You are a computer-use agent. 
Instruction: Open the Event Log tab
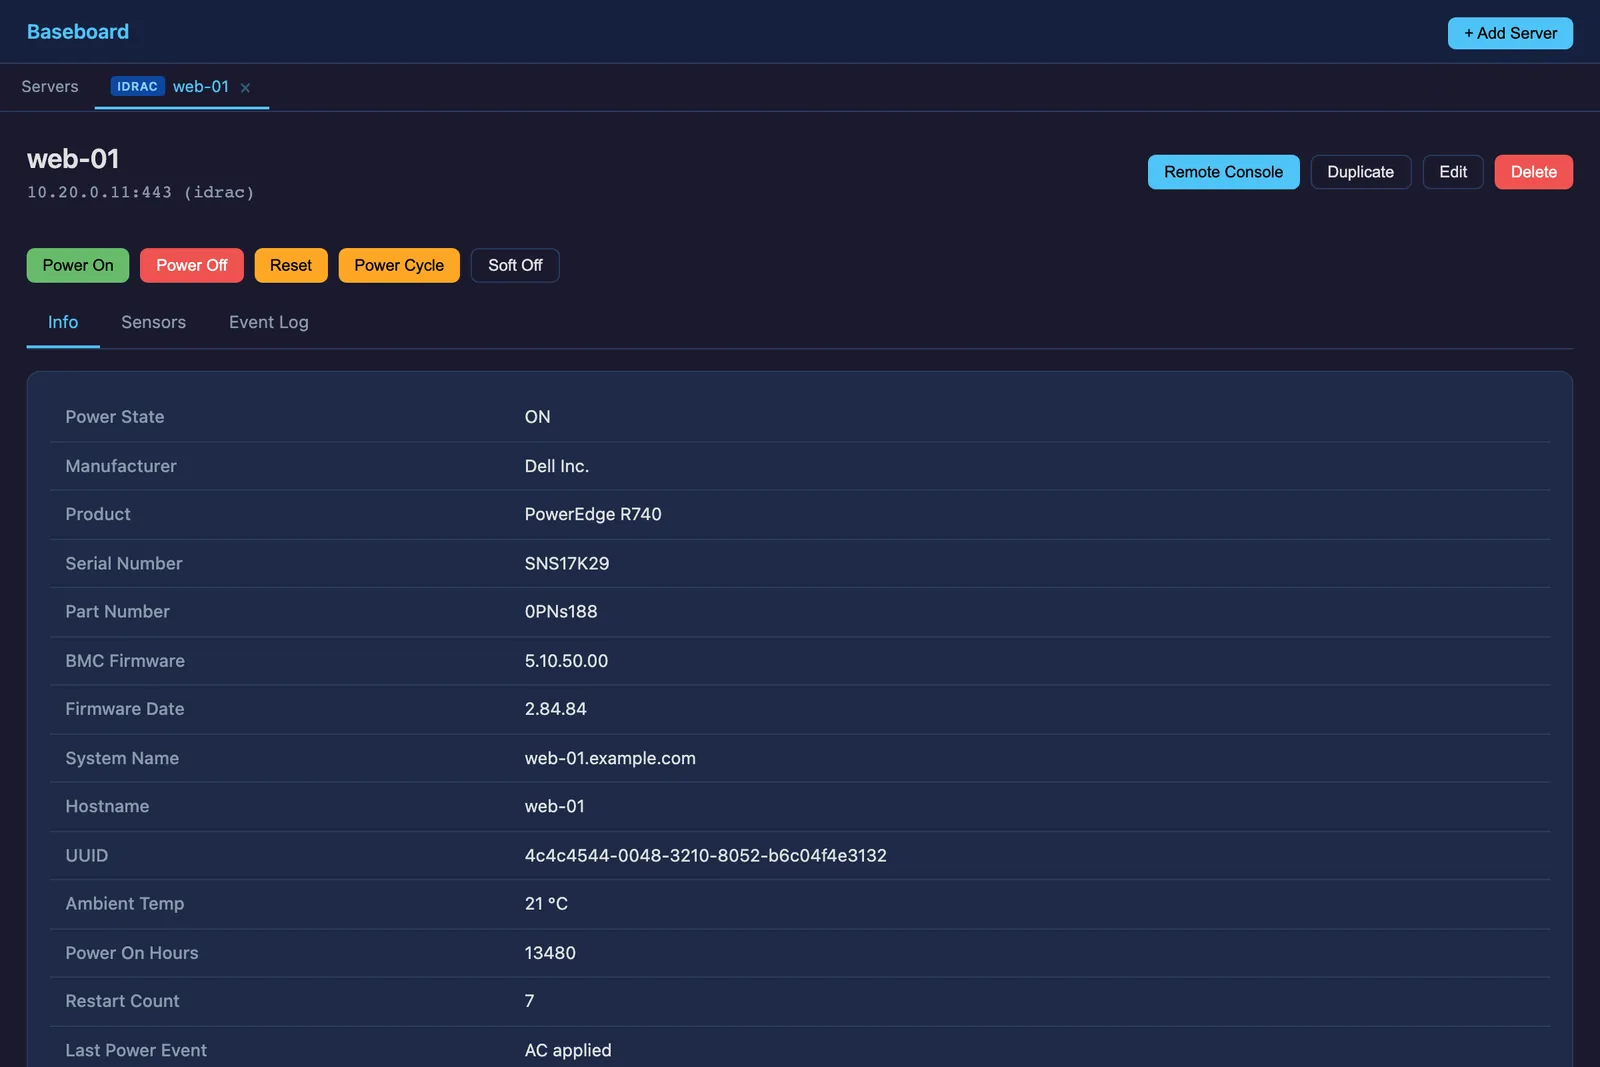[x=268, y=322]
